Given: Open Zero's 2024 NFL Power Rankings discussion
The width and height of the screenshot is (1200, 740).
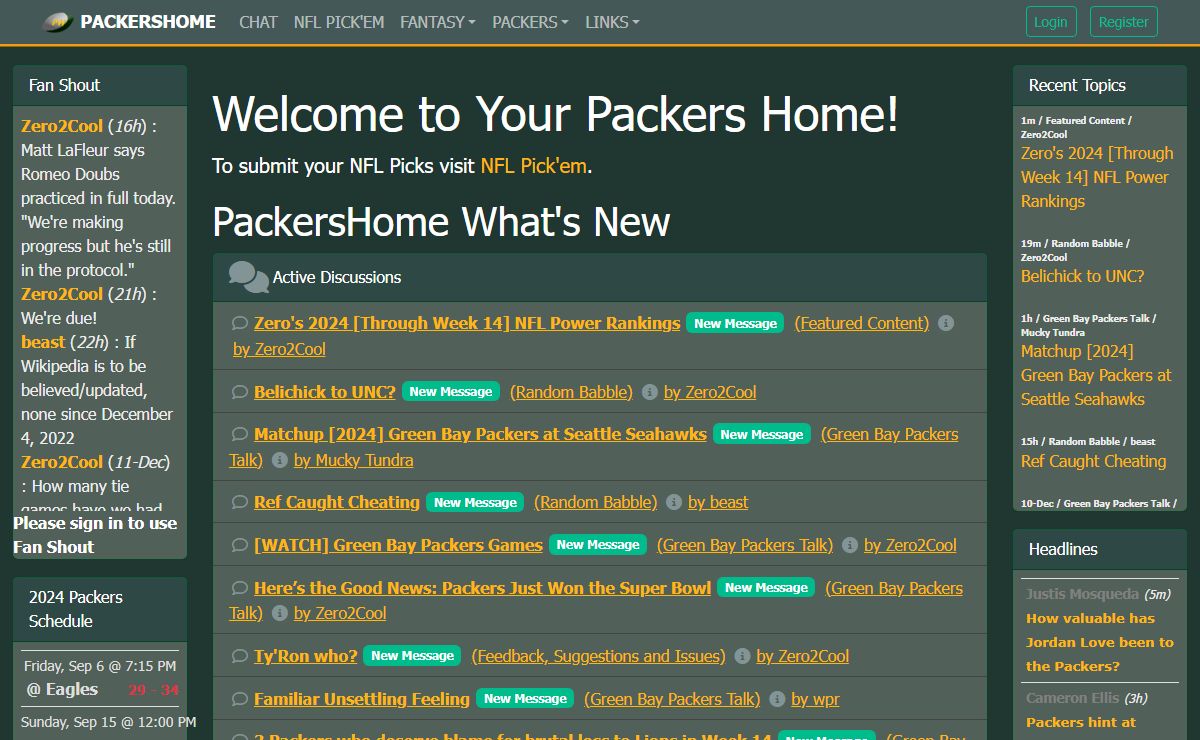Looking at the screenshot, I should coord(467,323).
